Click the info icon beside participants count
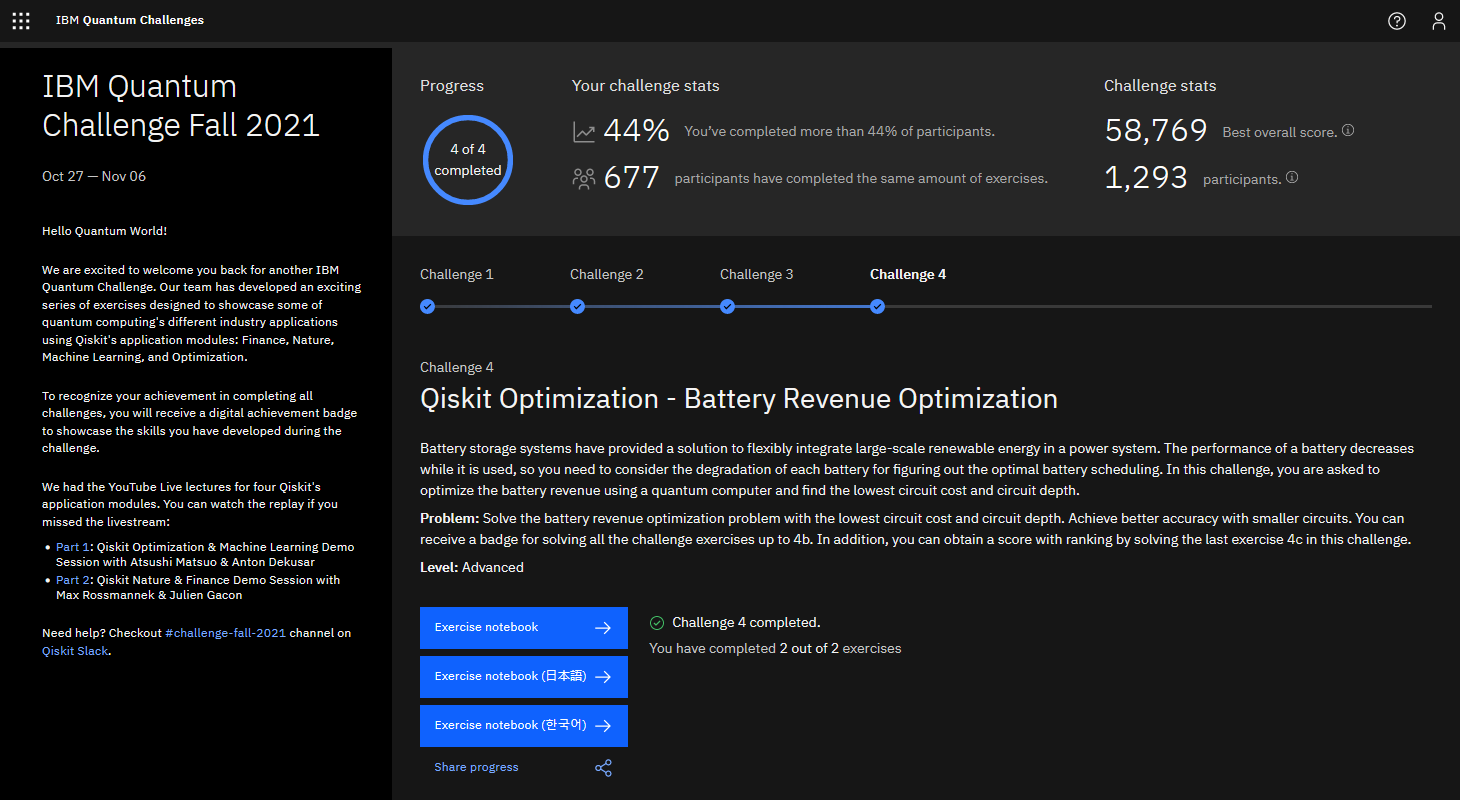Screen dimensions: 1460x800 pos(1292,177)
